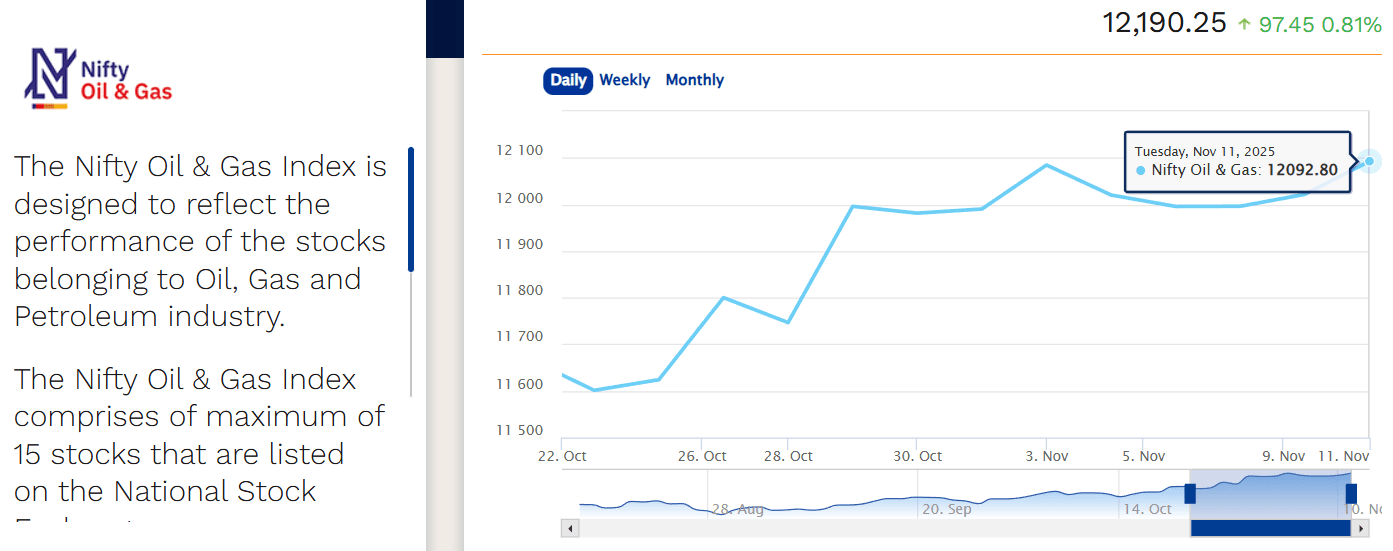This screenshot has height=551, width=1393.
Task: Click the first description paragraph
Action: [200, 241]
